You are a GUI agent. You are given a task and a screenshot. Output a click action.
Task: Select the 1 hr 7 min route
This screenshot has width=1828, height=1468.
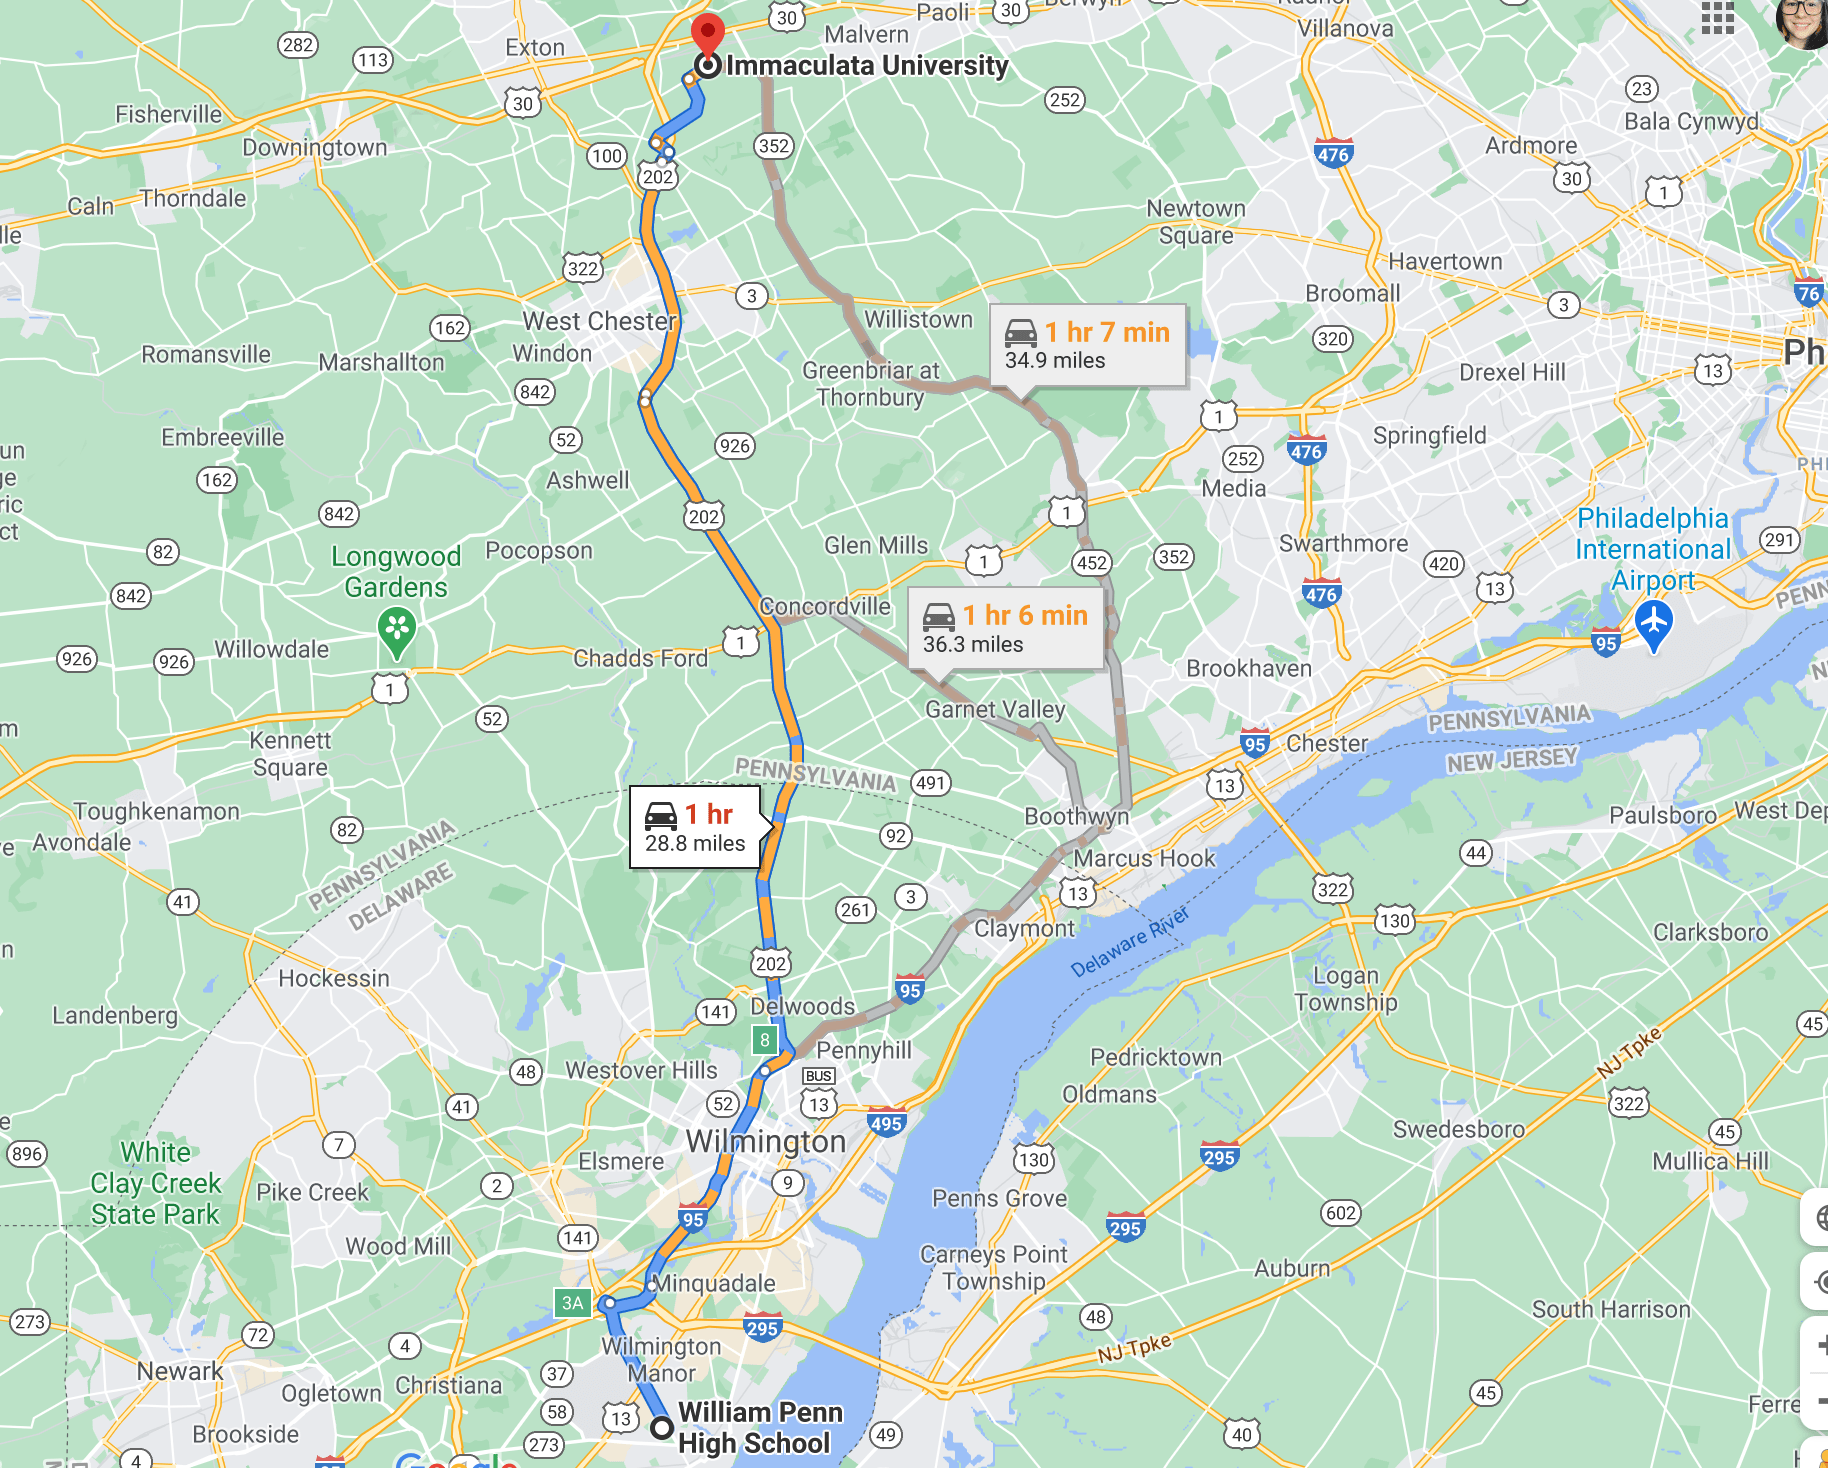click(1088, 345)
